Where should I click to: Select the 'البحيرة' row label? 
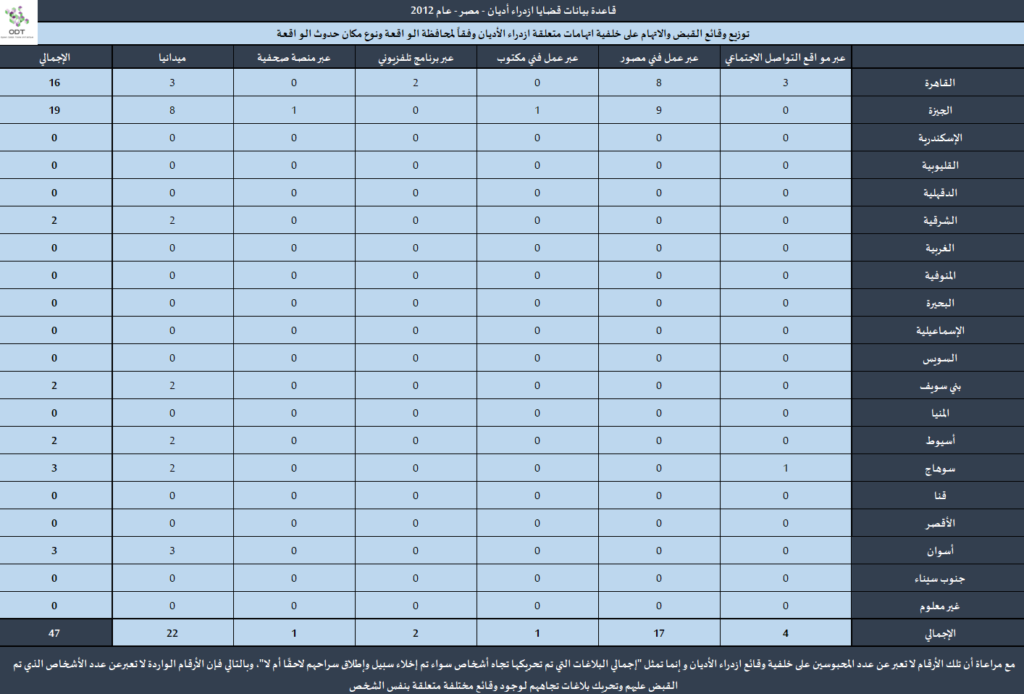[x=940, y=303]
